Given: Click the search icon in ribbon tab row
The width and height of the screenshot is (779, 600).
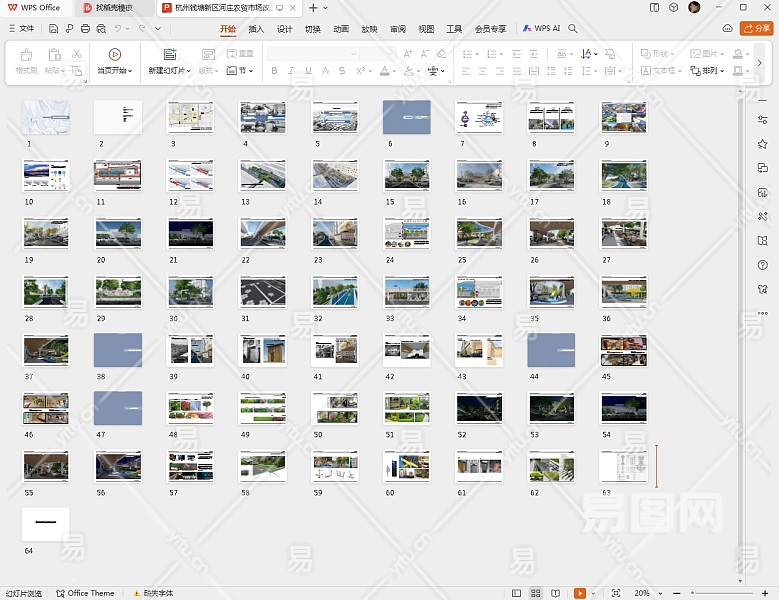Looking at the screenshot, I should pos(574,29).
